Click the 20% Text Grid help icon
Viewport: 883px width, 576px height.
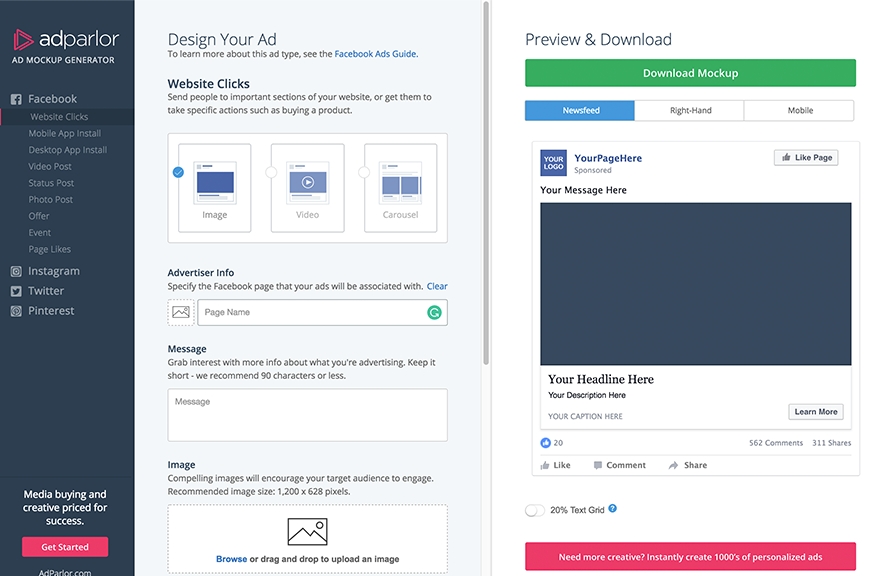pos(613,509)
